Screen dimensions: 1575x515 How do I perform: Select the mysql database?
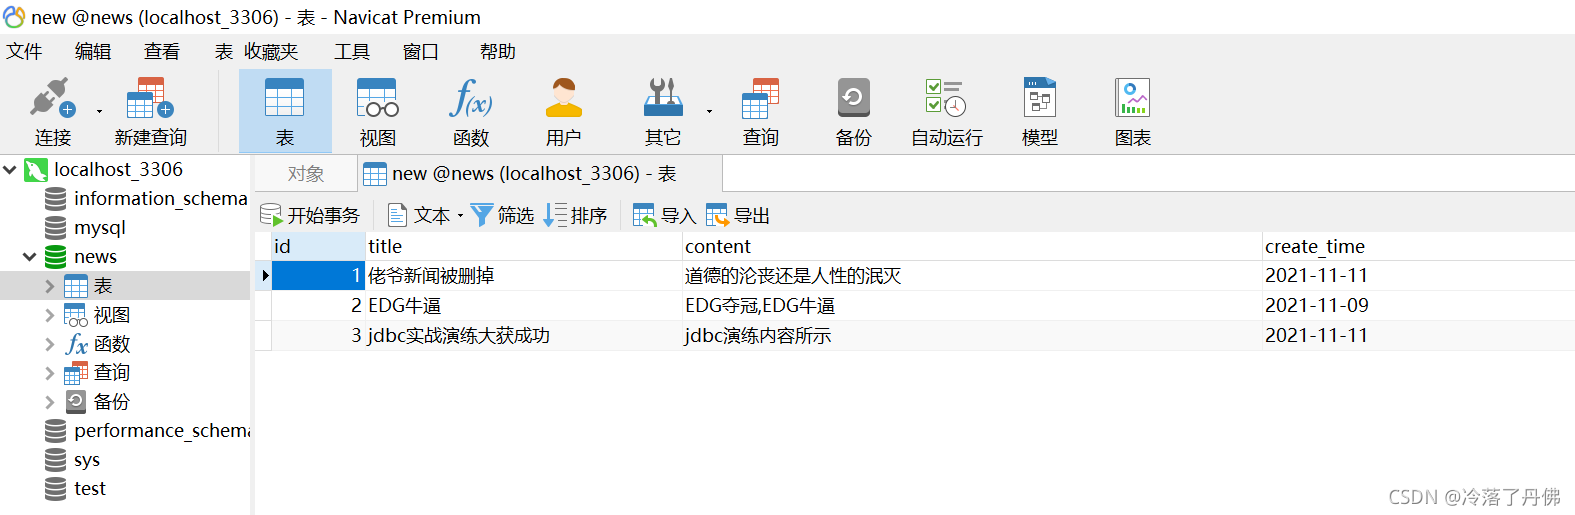[100, 228]
